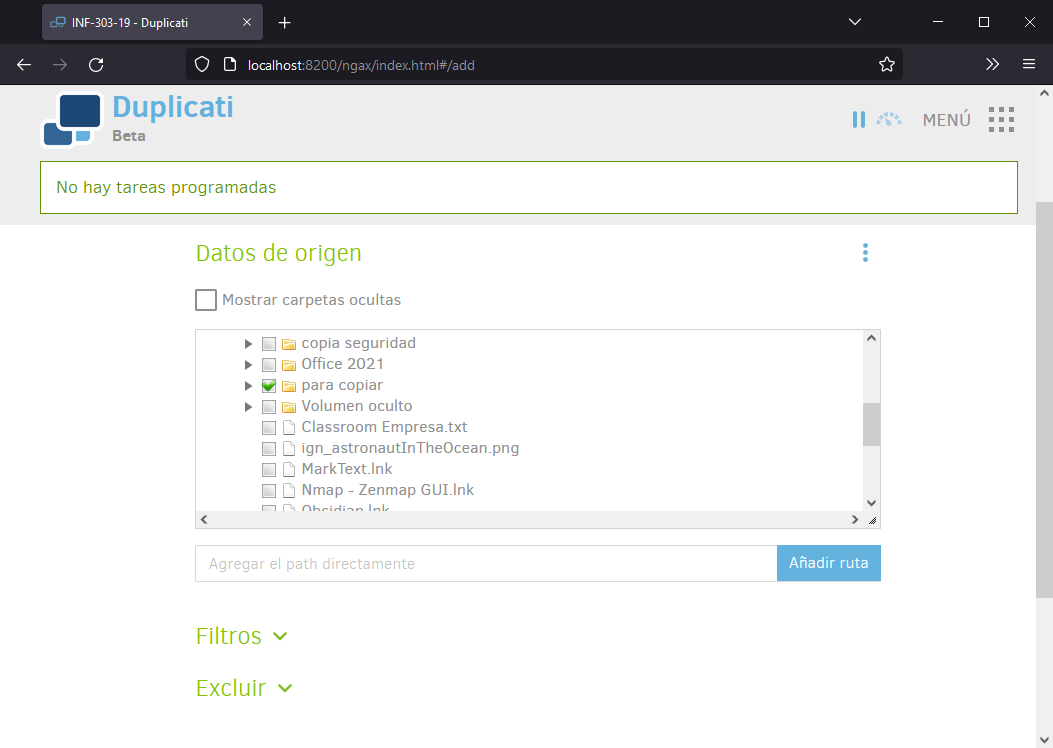Open the MENÚ navigation item

[x=946, y=120]
